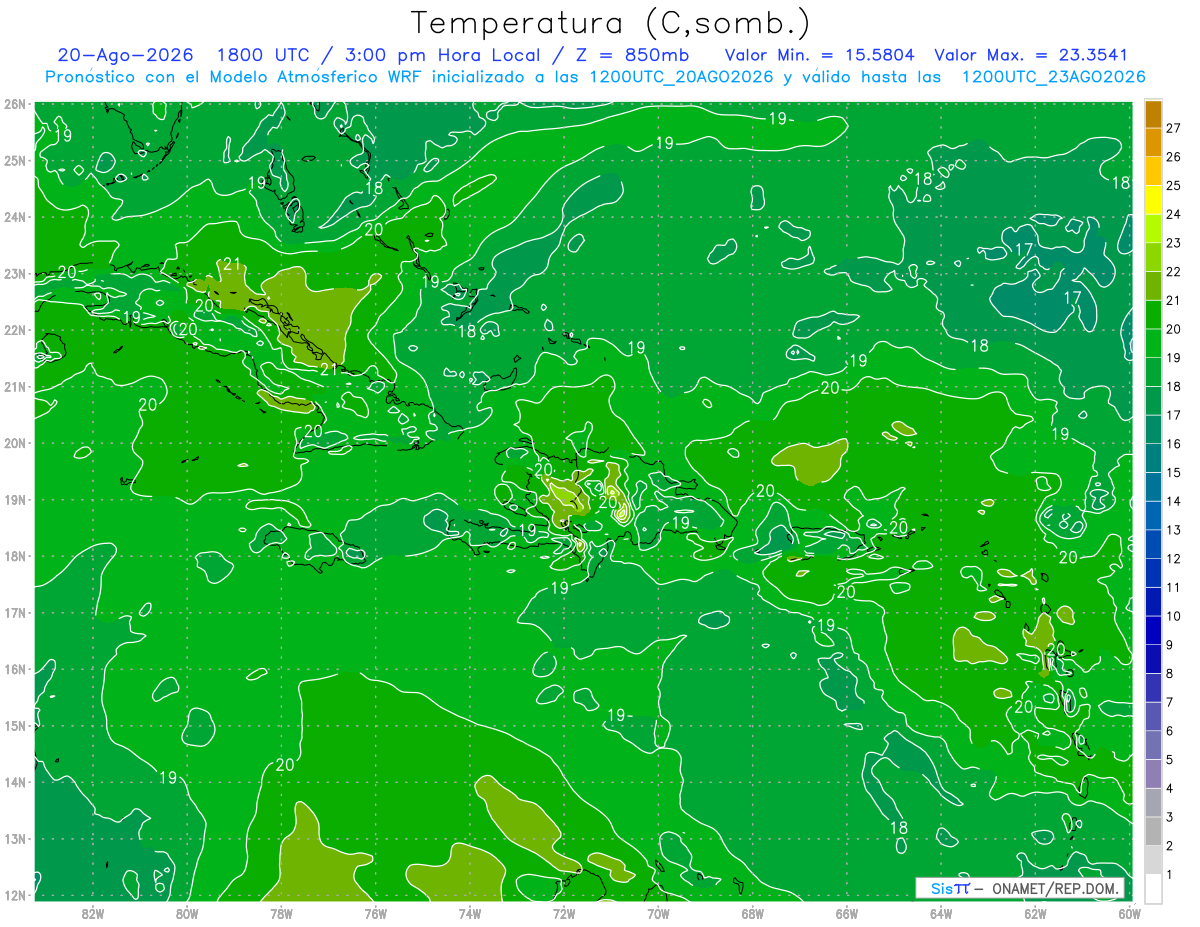This screenshot has width=1200, height=927.
Task: Click "Pronóstico con el Modelo Atmósferico WRF" text
Action: pyautogui.click(x=235, y=76)
